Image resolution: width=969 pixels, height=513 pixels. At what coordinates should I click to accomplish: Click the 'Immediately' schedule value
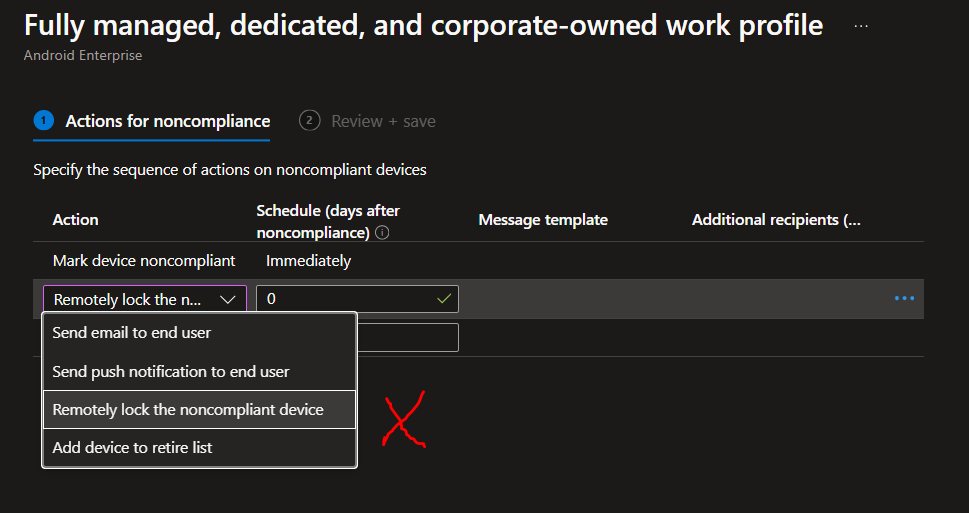[x=308, y=261]
